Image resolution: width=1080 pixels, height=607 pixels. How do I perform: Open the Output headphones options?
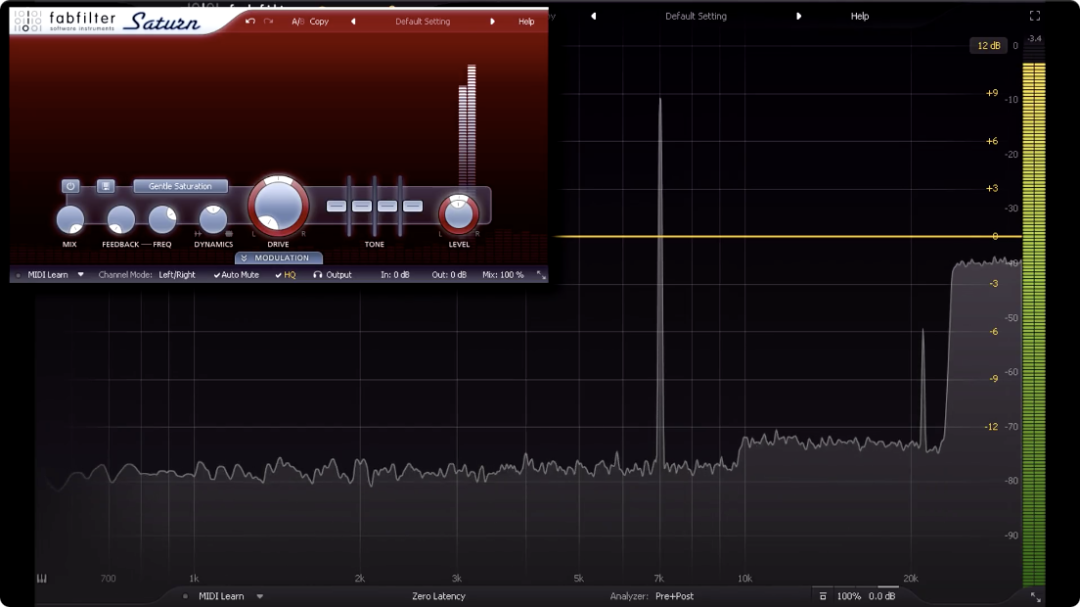332,275
